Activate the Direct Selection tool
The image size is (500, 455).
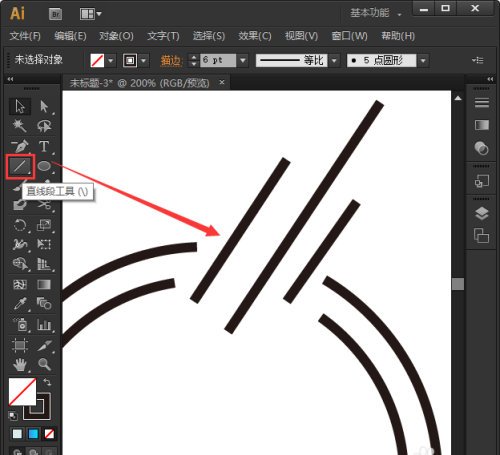click(44, 107)
